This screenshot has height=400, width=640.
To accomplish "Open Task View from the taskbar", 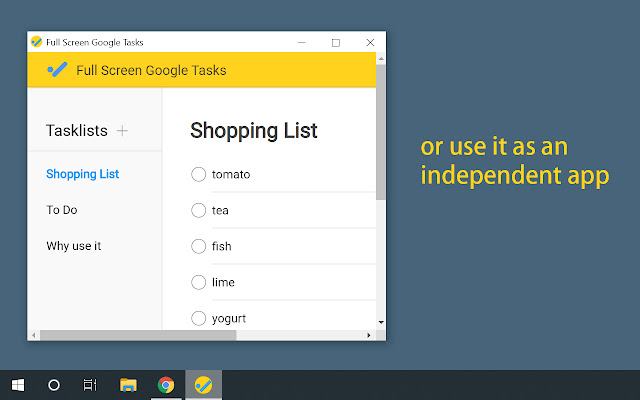I will click(x=90, y=385).
